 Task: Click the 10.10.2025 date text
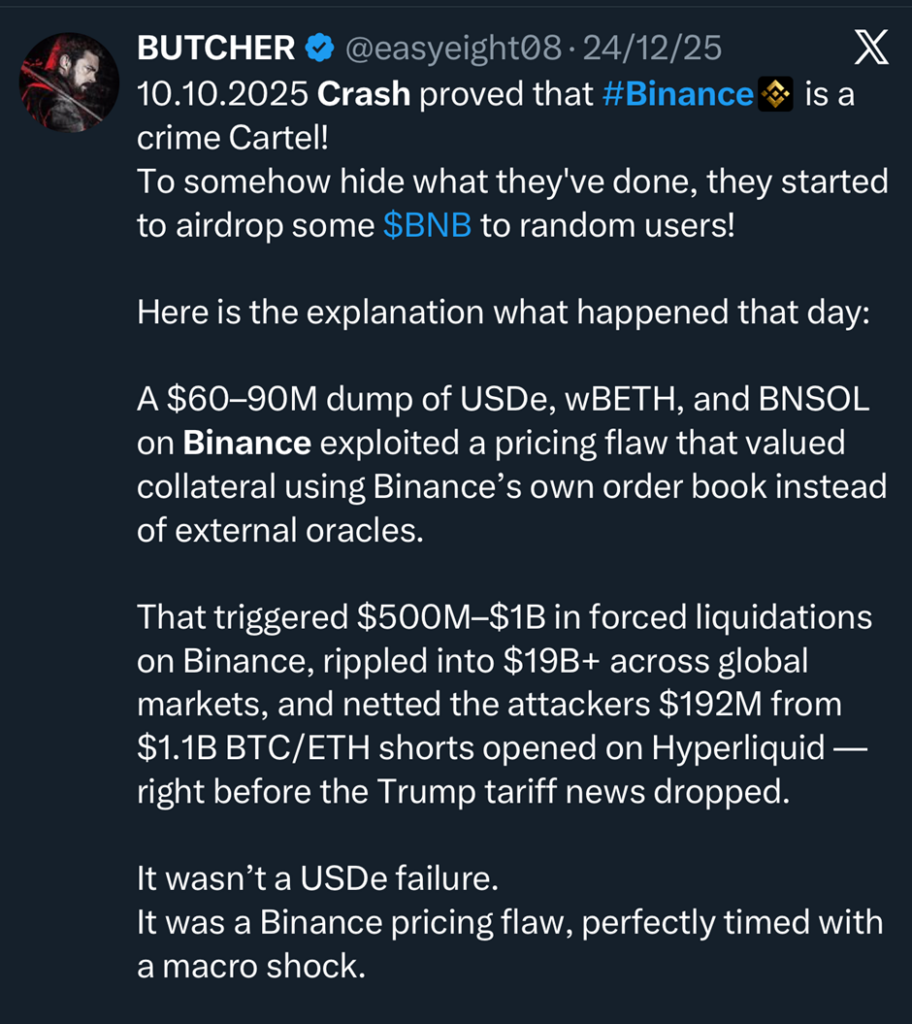point(222,94)
